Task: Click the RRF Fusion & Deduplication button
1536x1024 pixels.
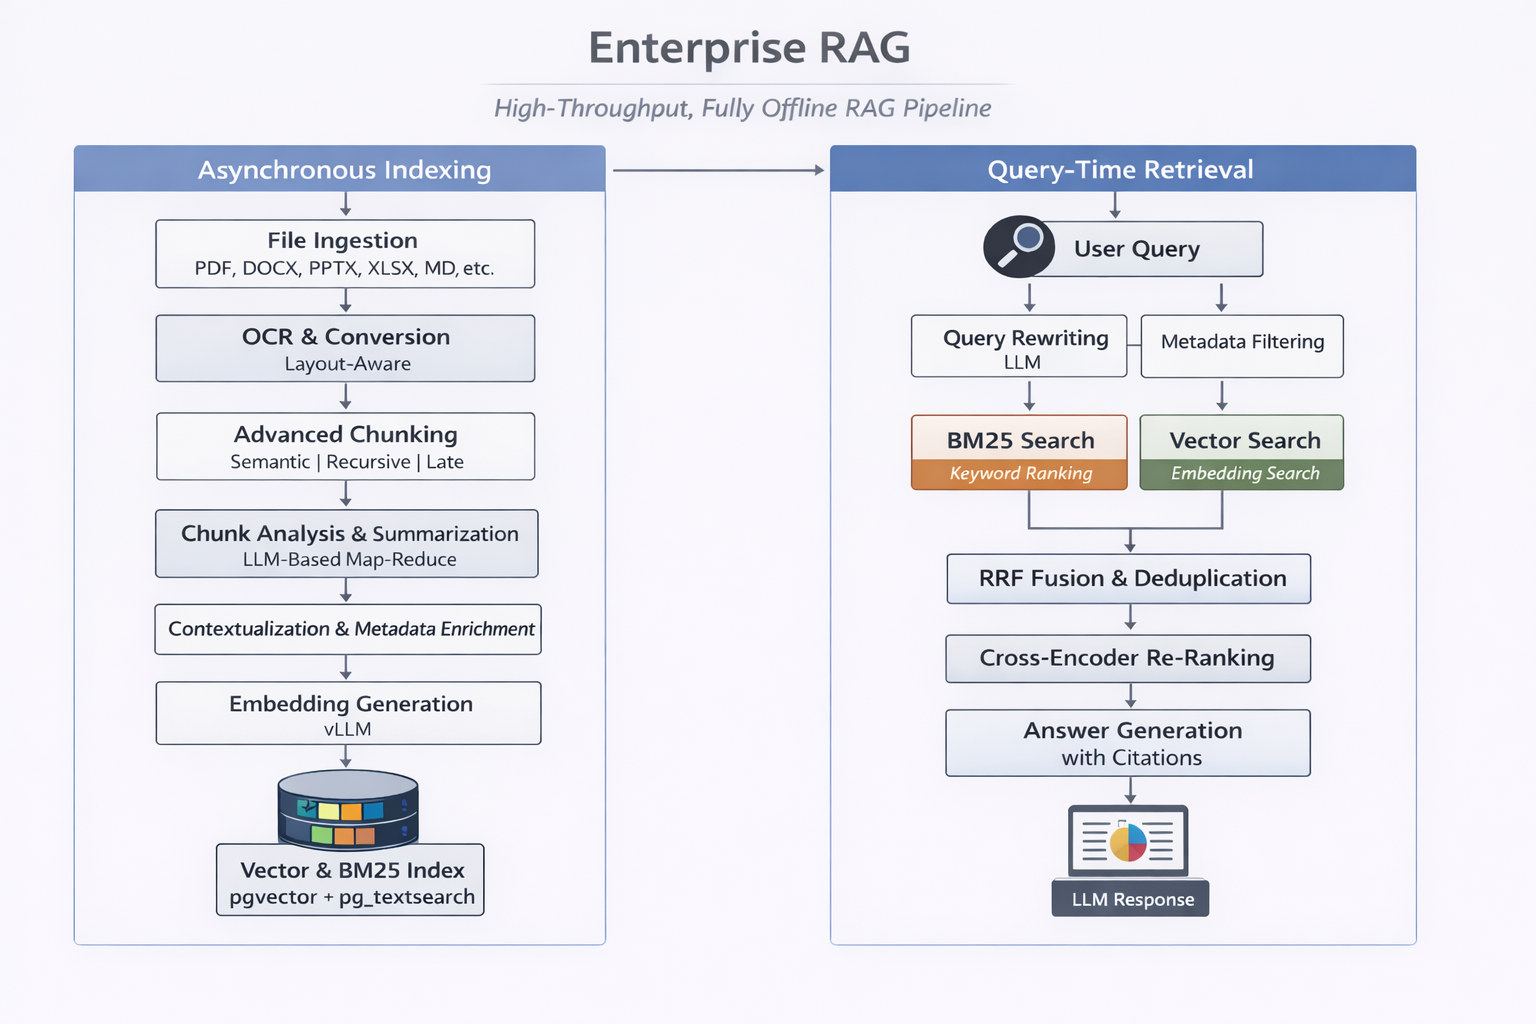Action: pos(1128,578)
